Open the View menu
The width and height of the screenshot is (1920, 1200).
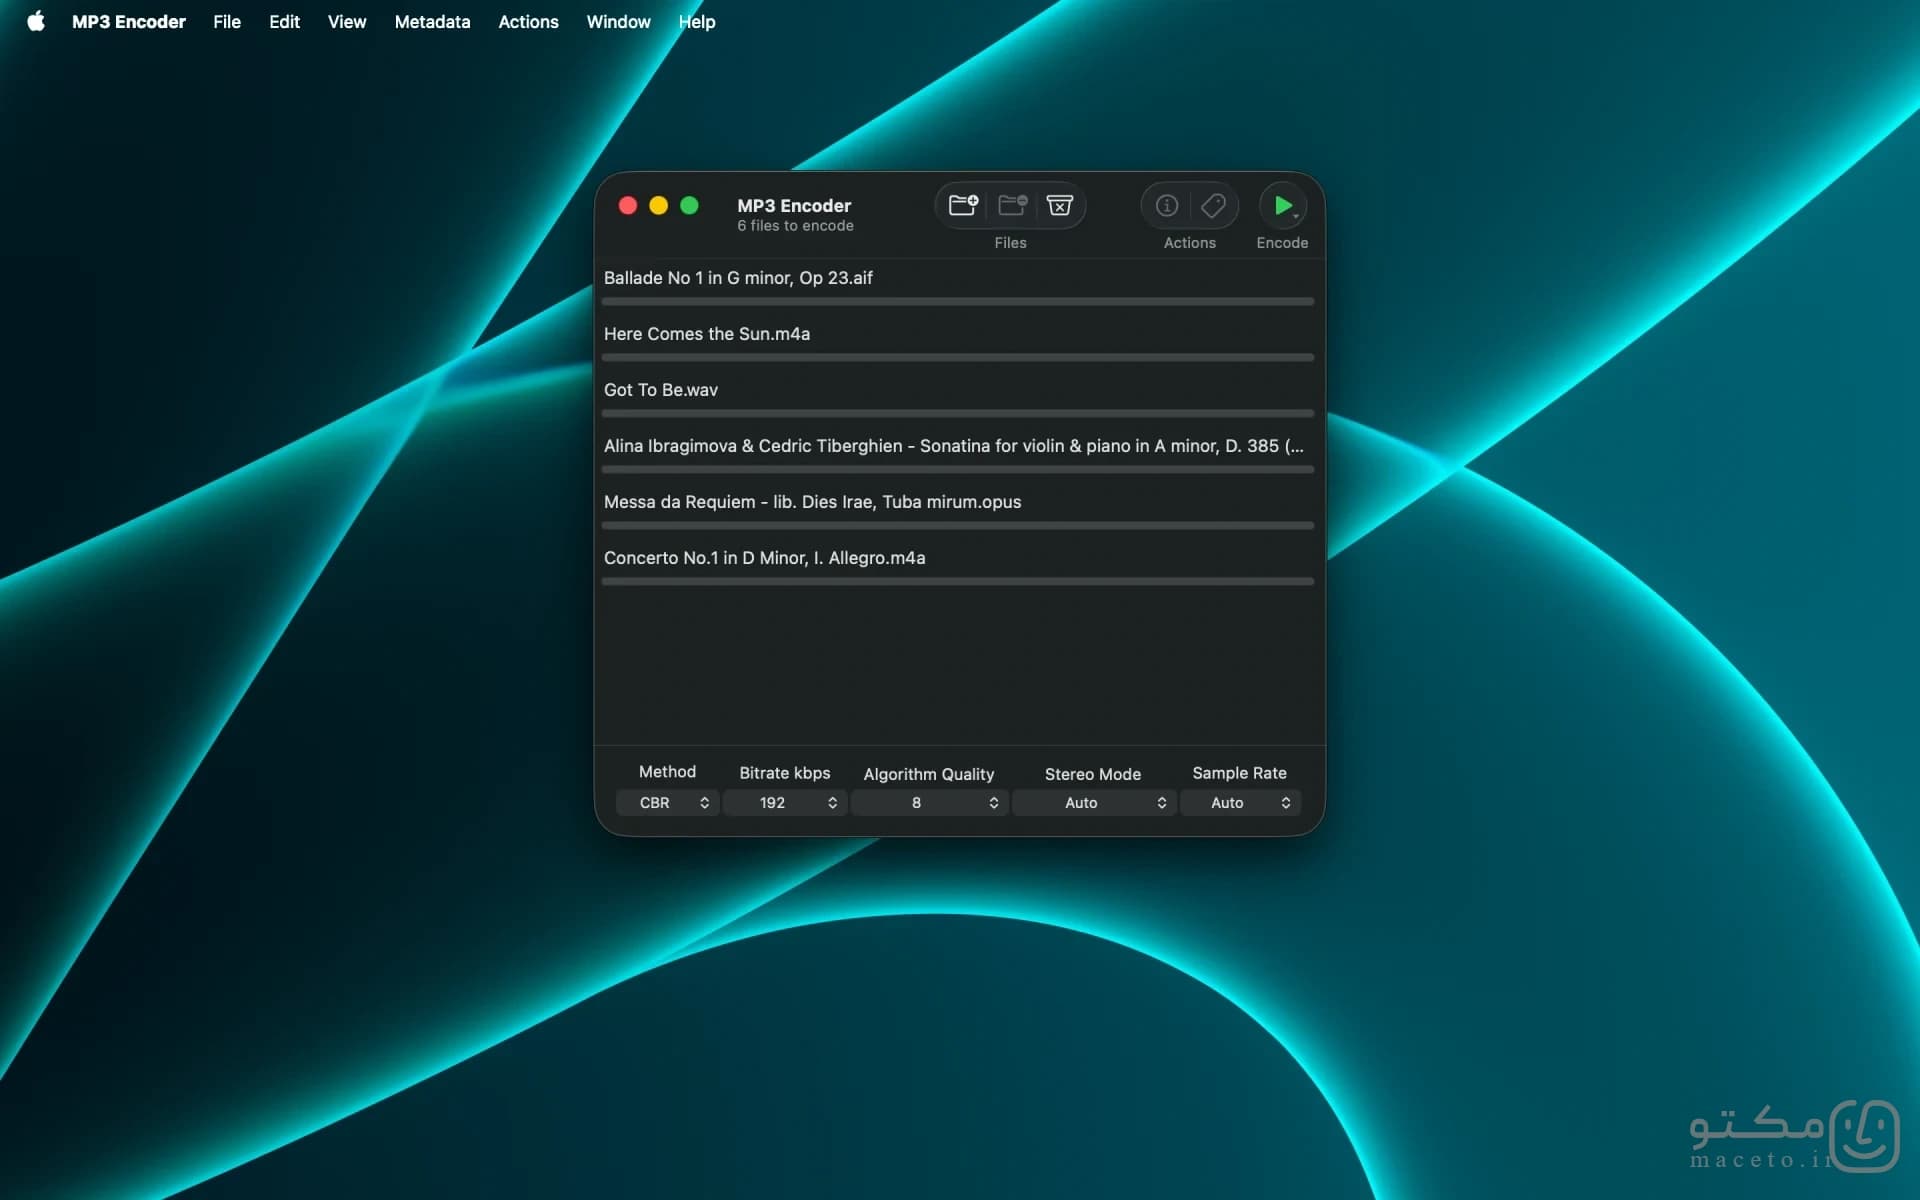[347, 21]
